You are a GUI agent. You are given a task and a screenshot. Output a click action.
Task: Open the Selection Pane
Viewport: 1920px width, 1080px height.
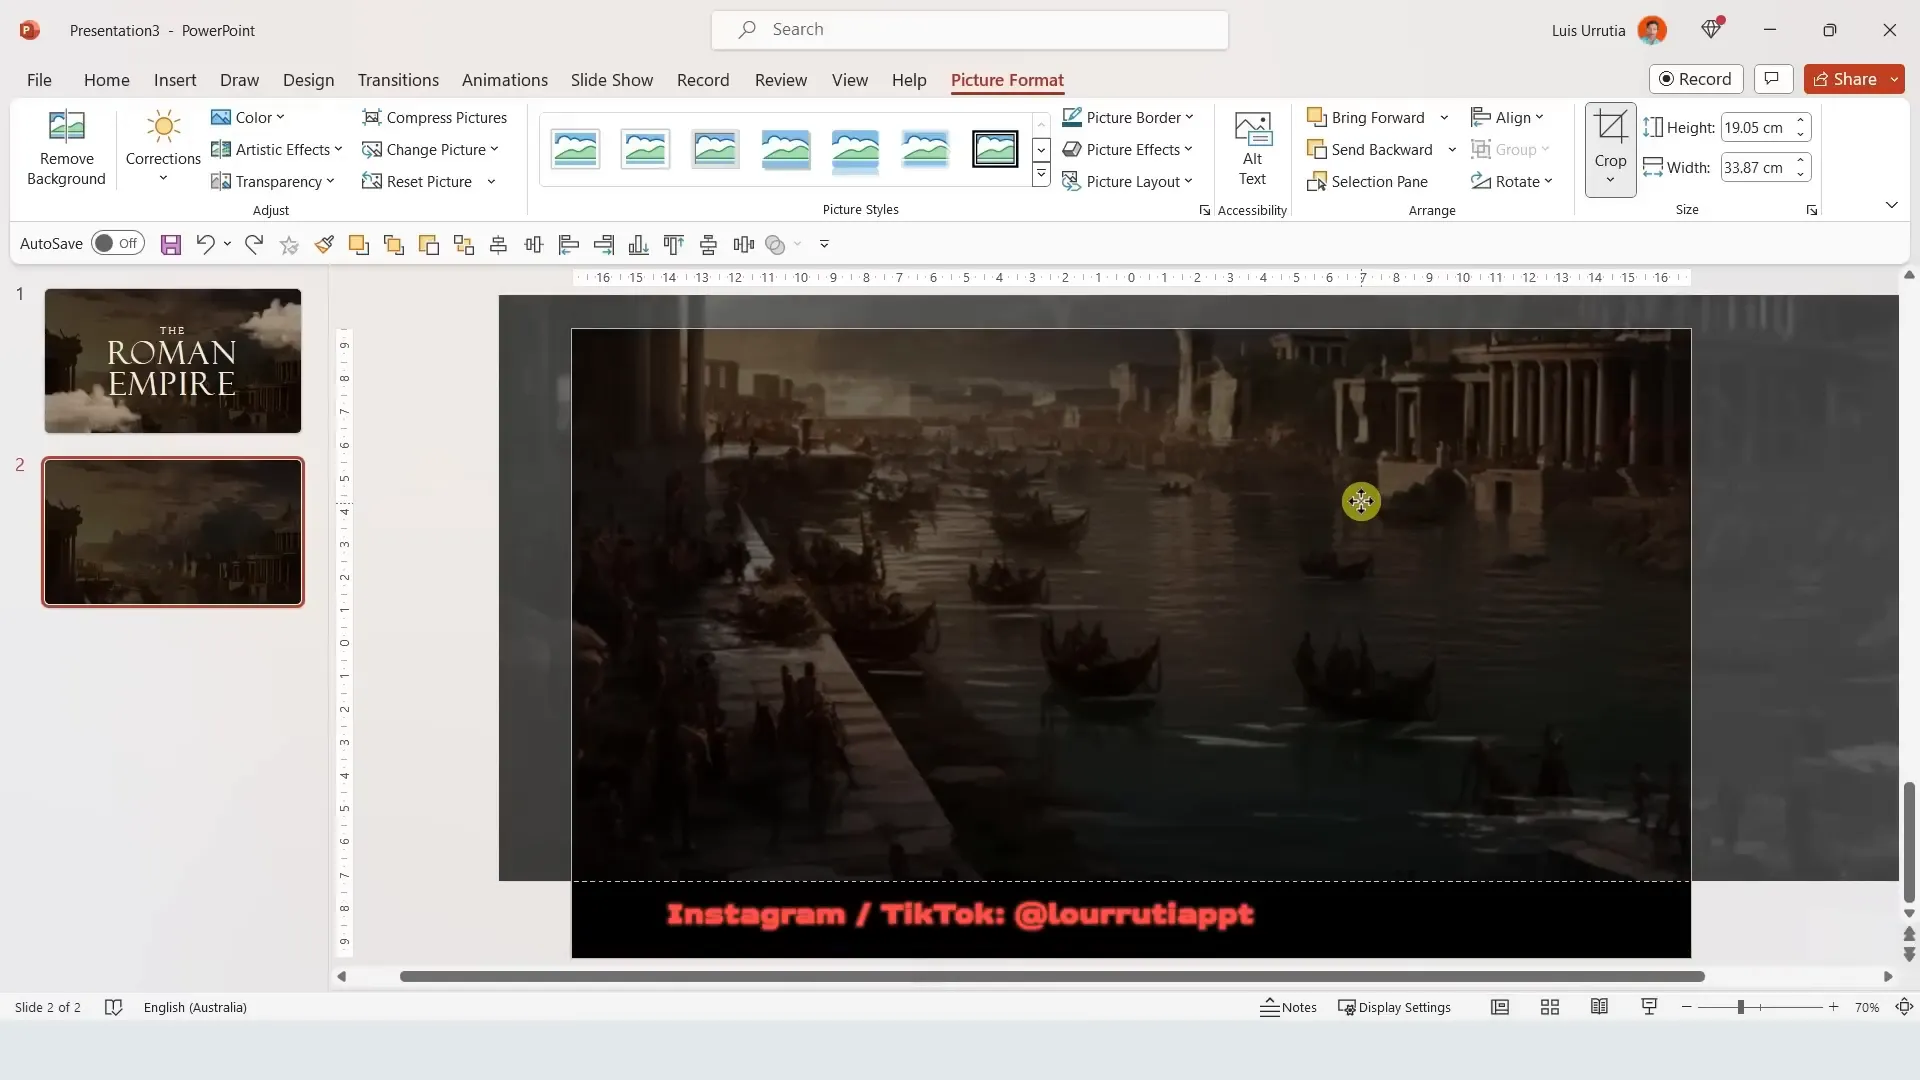point(1367,181)
